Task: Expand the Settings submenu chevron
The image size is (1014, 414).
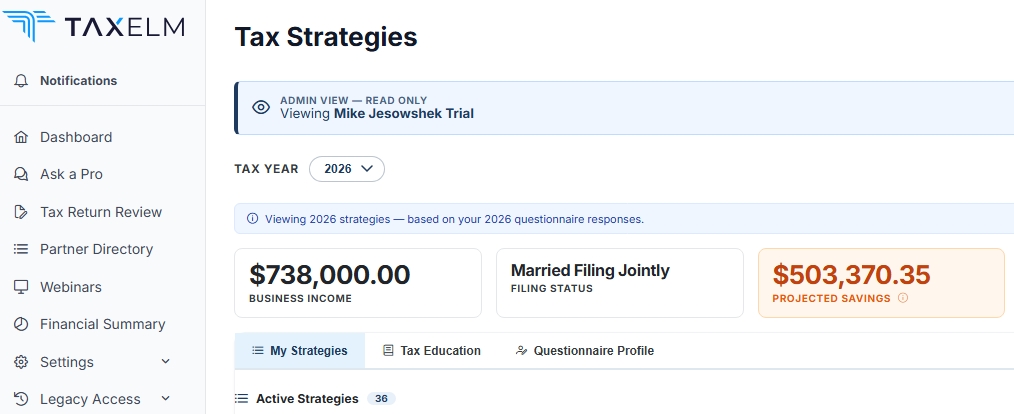Action: point(166,361)
